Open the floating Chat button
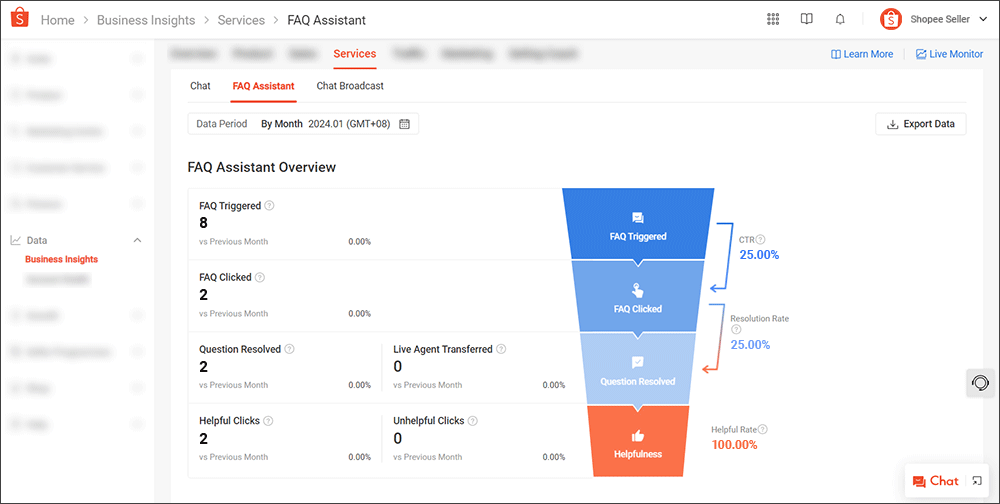Viewport: 1000px width, 504px height. coord(935,481)
